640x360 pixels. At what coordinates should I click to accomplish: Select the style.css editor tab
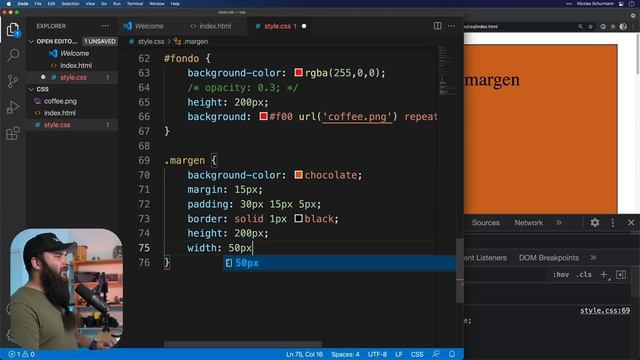(x=278, y=26)
